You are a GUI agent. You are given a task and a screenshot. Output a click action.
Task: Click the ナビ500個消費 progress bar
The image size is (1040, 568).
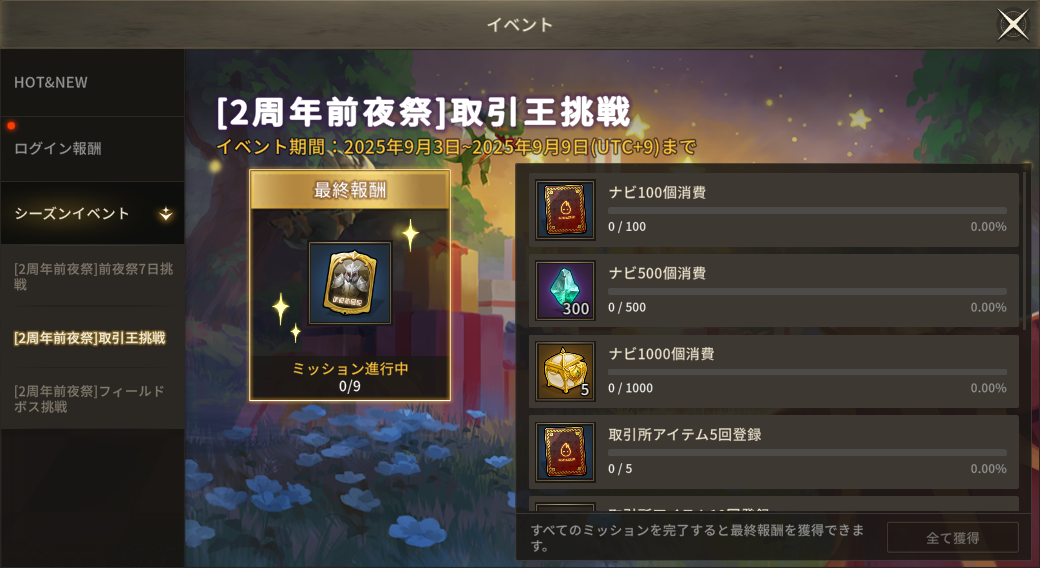pos(807,291)
